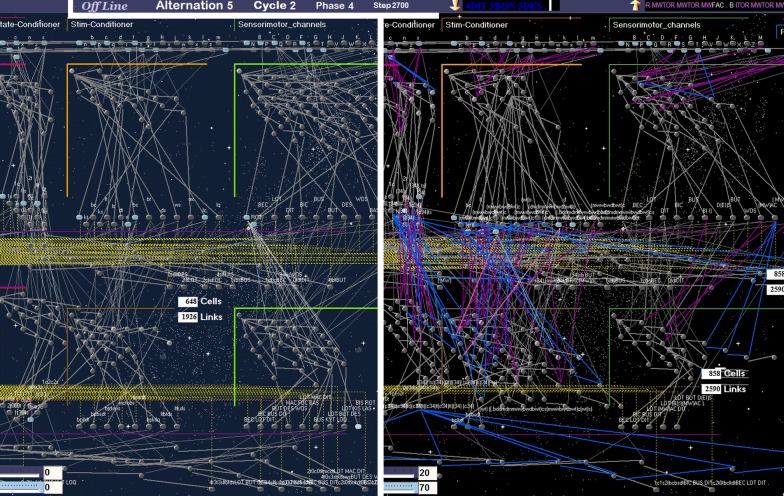Click the 648 Cells value box
The width and height of the screenshot is (784, 496).
[x=188, y=302]
